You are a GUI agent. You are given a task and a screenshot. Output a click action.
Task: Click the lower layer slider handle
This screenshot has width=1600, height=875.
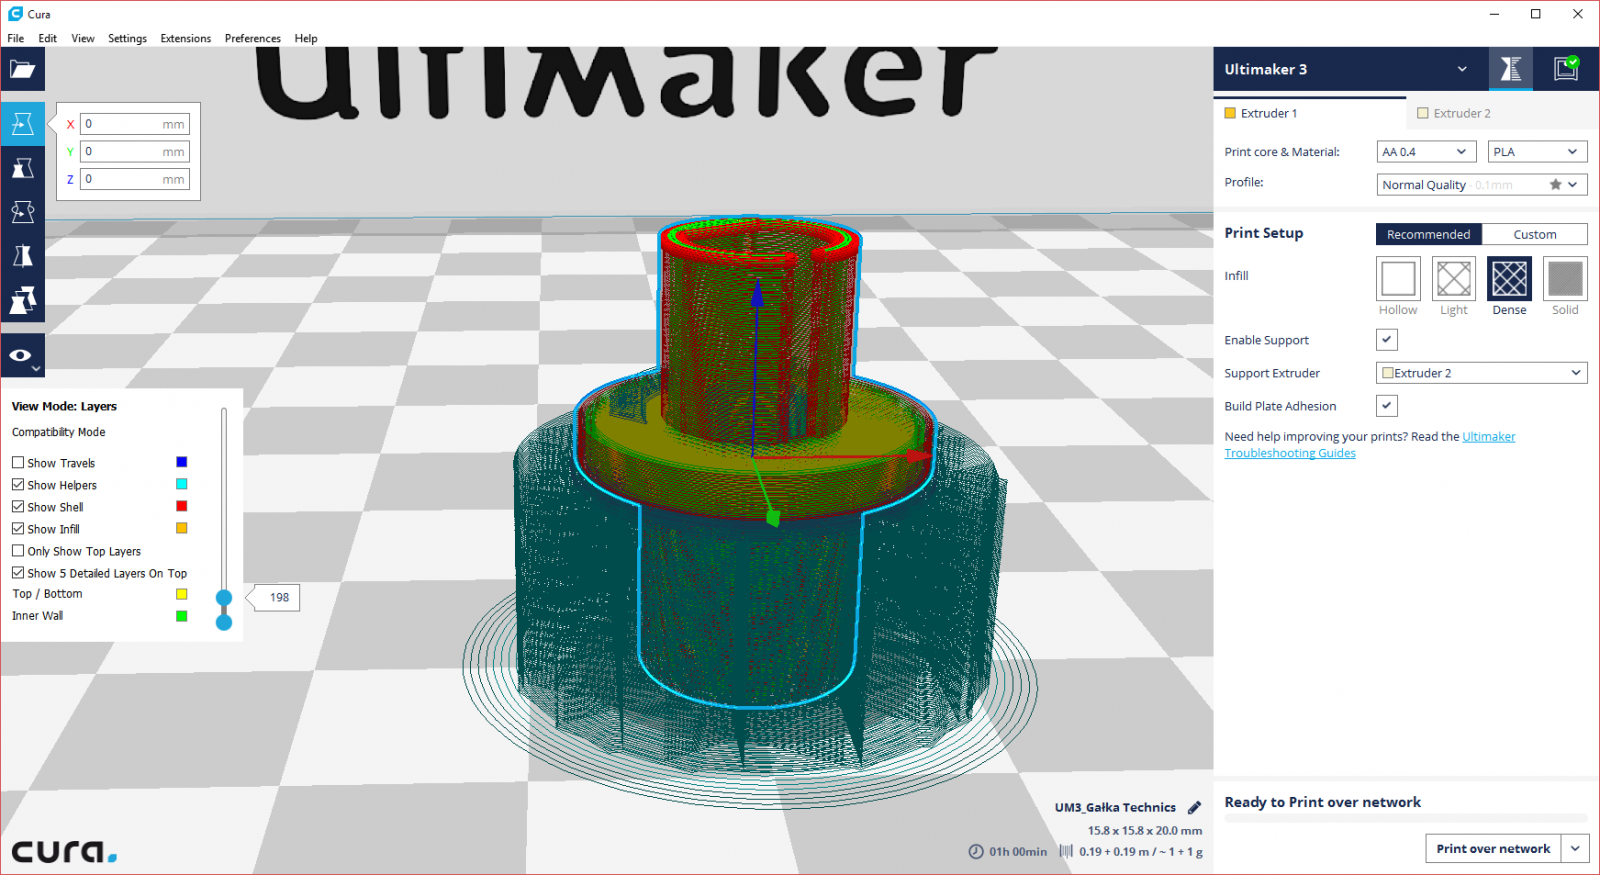224,622
